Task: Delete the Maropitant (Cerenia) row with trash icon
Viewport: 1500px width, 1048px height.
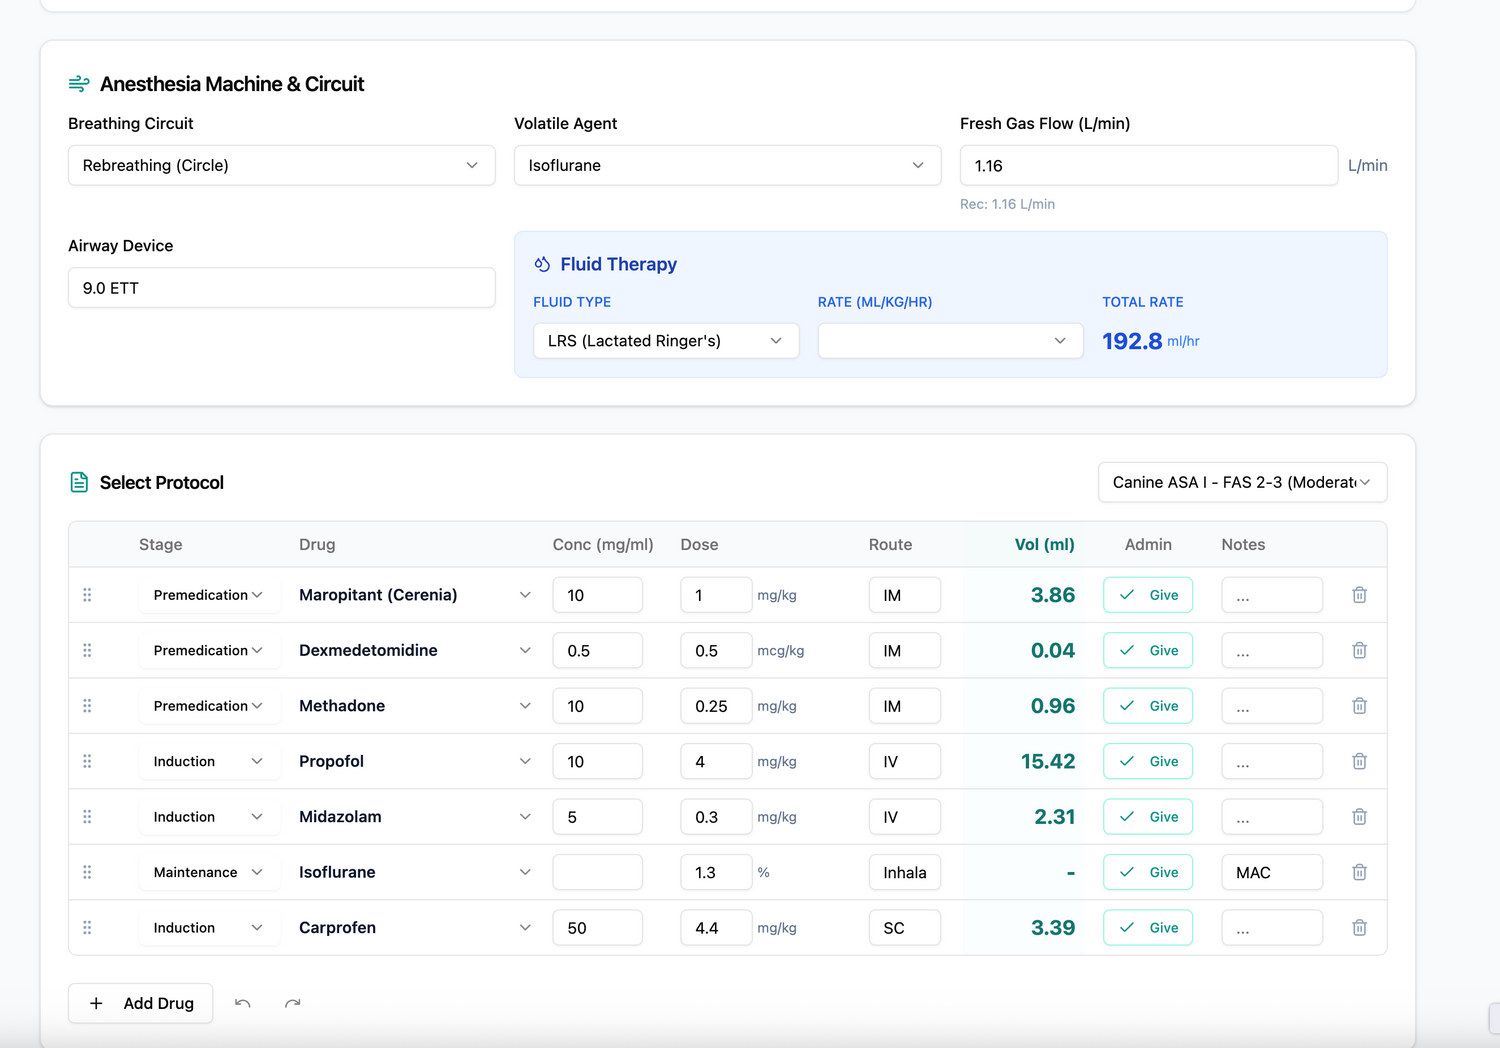Action: click(x=1359, y=595)
